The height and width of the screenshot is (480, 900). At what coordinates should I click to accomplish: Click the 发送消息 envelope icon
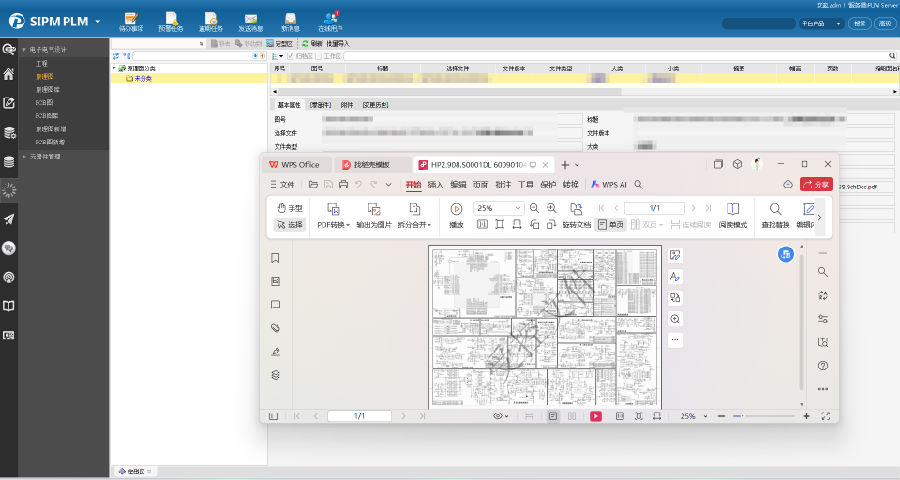[250, 21]
